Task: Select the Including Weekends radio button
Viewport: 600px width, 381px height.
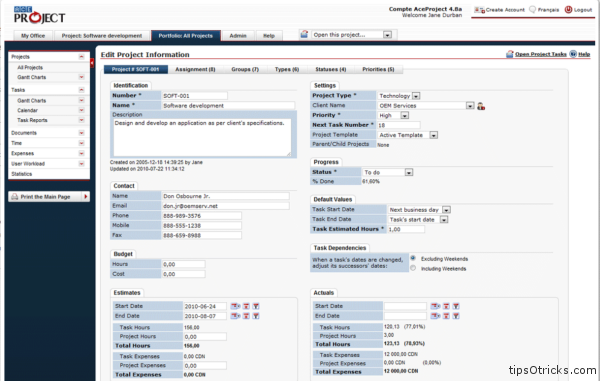Action: click(413, 268)
